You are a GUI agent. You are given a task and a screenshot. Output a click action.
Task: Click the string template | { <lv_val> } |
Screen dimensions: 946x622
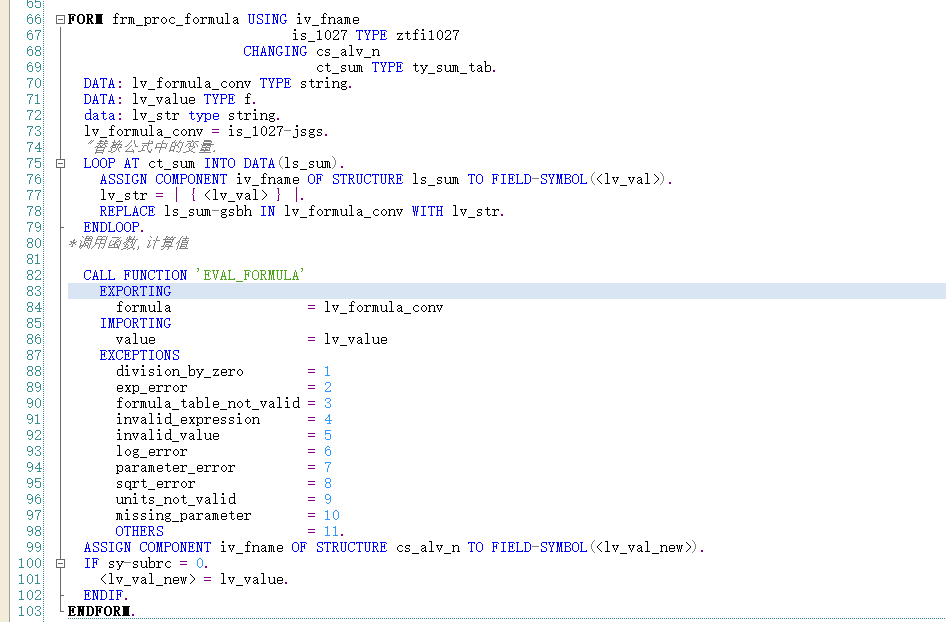coord(238,195)
